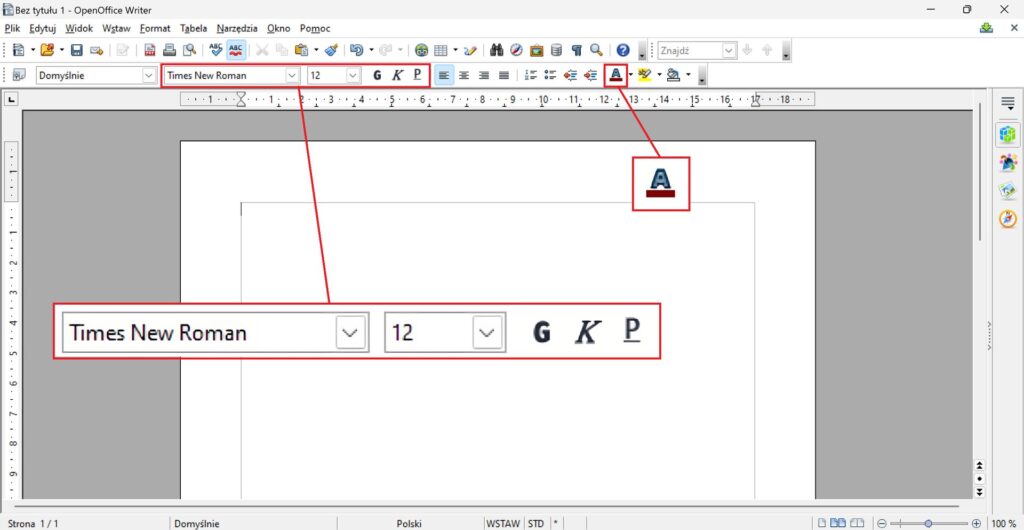Click the zoom slider in status bar
The width and height of the screenshot is (1024, 530).
[928, 523]
